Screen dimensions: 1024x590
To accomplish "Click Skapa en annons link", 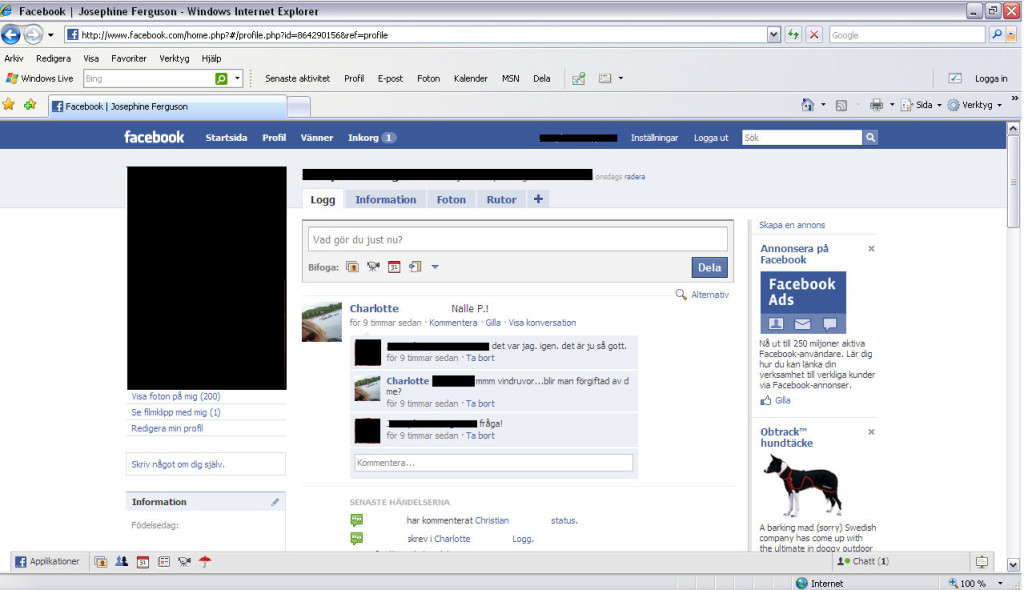I will [x=792, y=225].
